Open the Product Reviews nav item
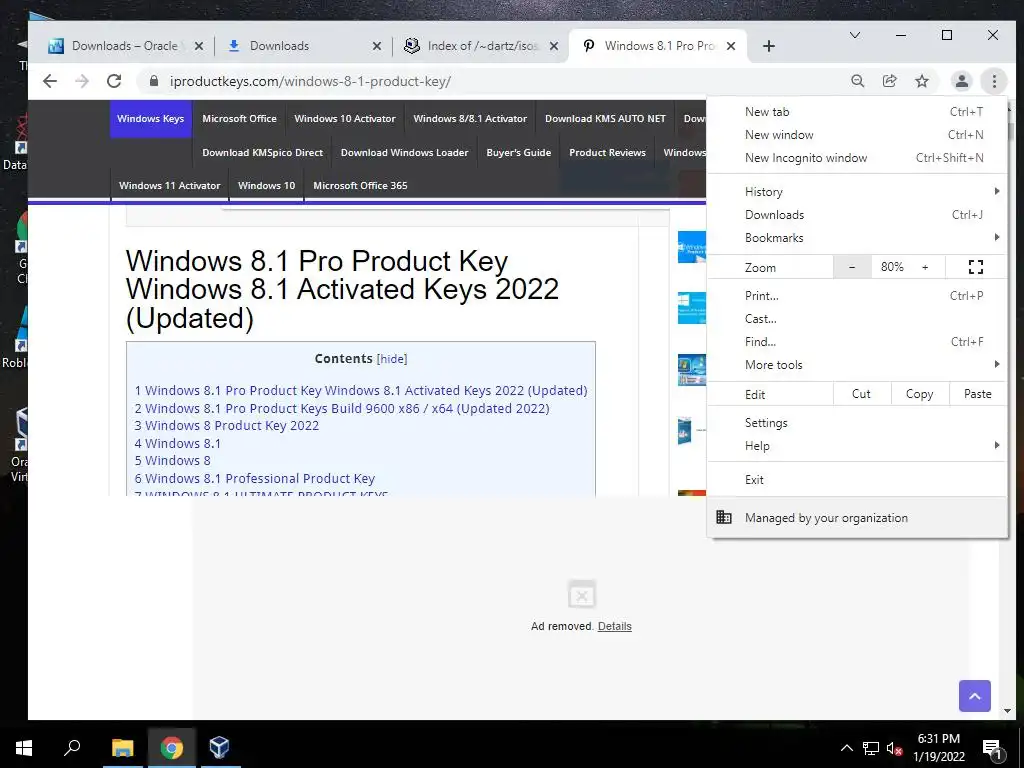Viewport: 1024px width, 768px height. (x=607, y=152)
